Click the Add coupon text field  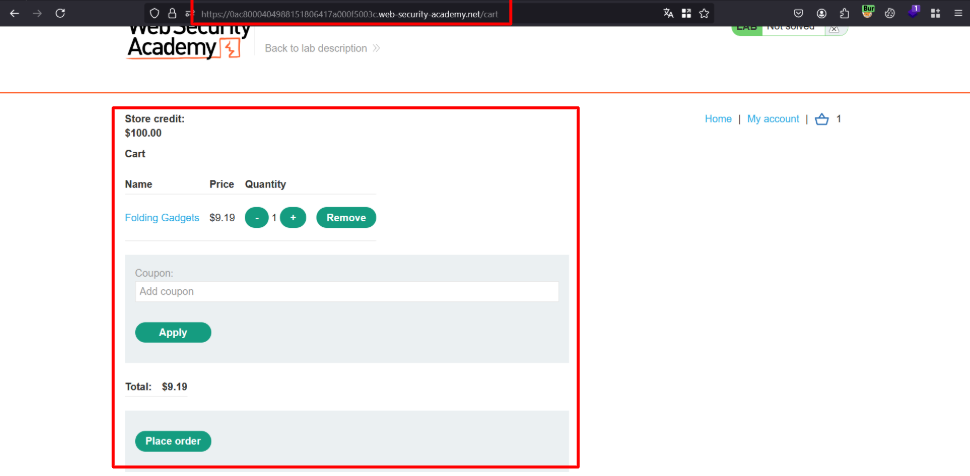(x=346, y=291)
